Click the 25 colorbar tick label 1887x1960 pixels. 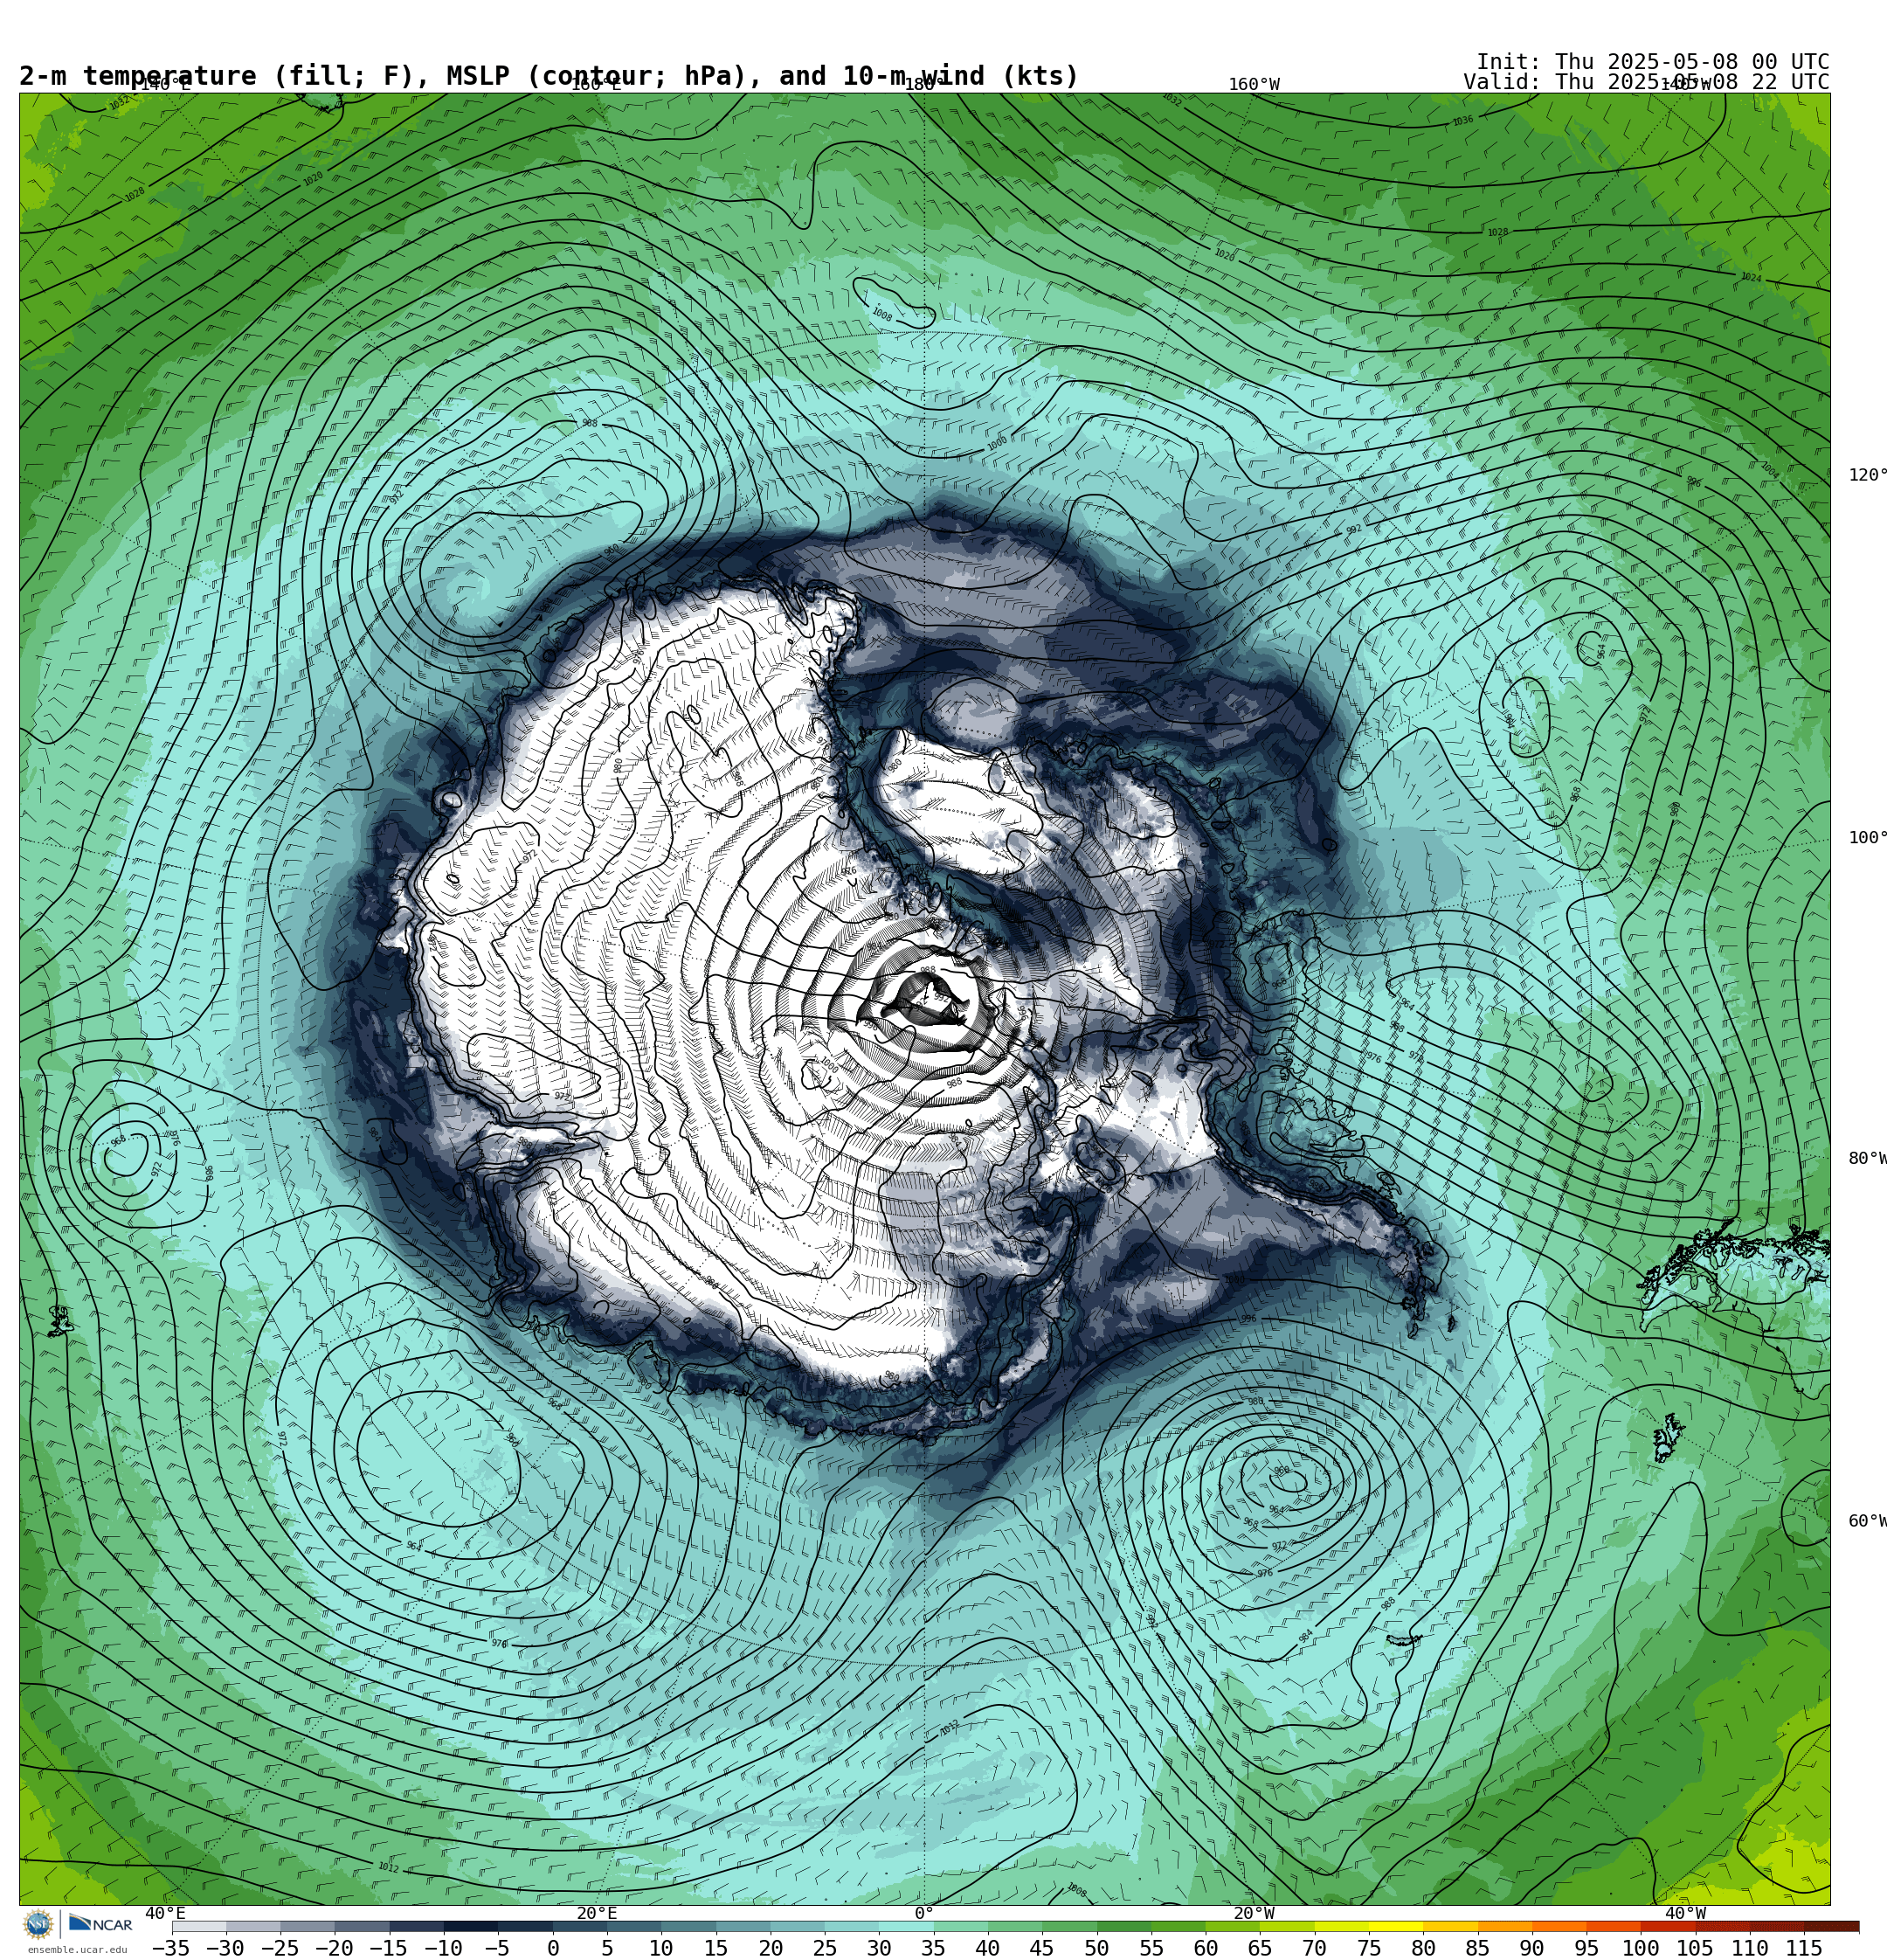(824, 1948)
